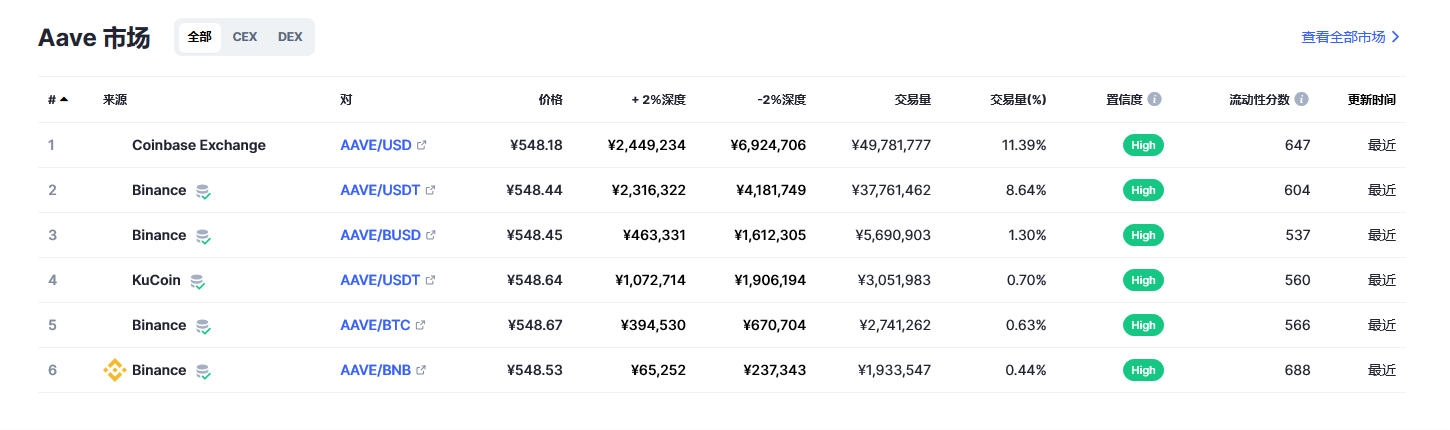The height and width of the screenshot is (430, 1450).
Task: Click the volume ¥37,761,462
Action: [891, 190]
